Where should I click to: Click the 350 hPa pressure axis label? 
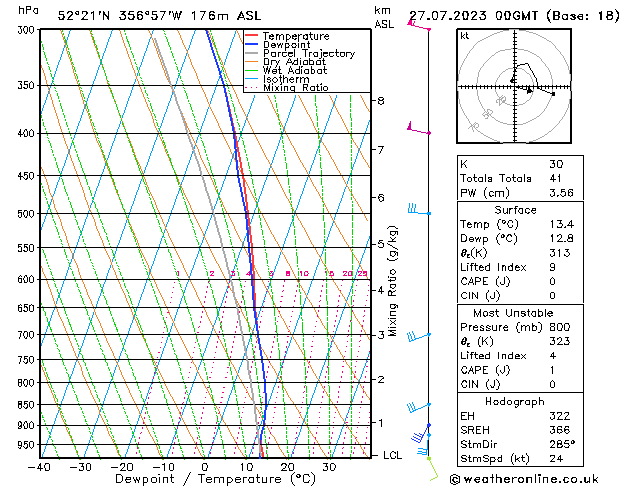28,85
